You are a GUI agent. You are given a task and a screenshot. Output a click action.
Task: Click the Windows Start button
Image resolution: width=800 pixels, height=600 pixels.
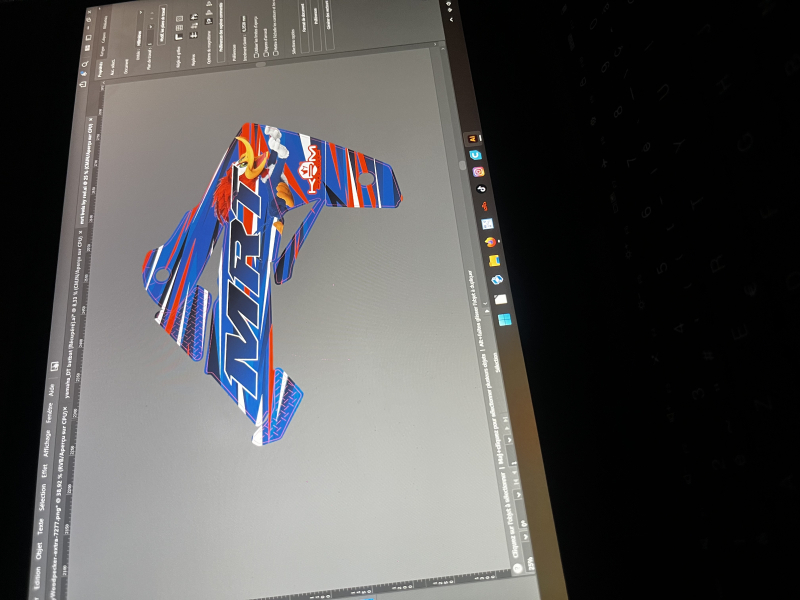[x=504, y=319]
